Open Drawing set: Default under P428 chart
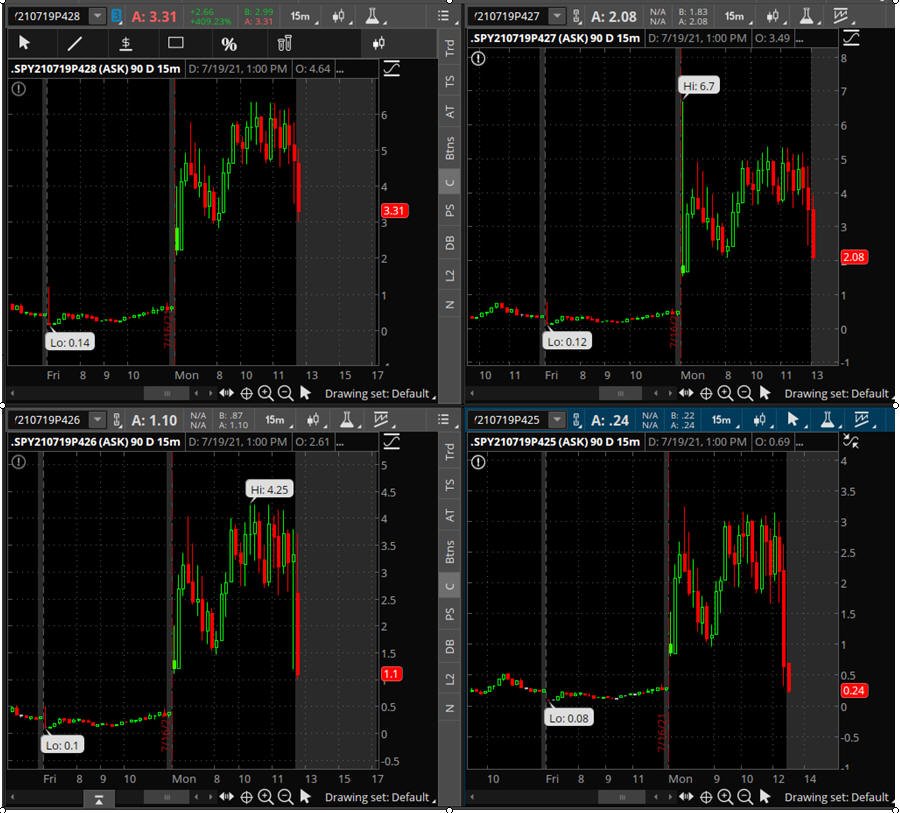The height and width of the screenshot is (813, 900). coord(379,394)
